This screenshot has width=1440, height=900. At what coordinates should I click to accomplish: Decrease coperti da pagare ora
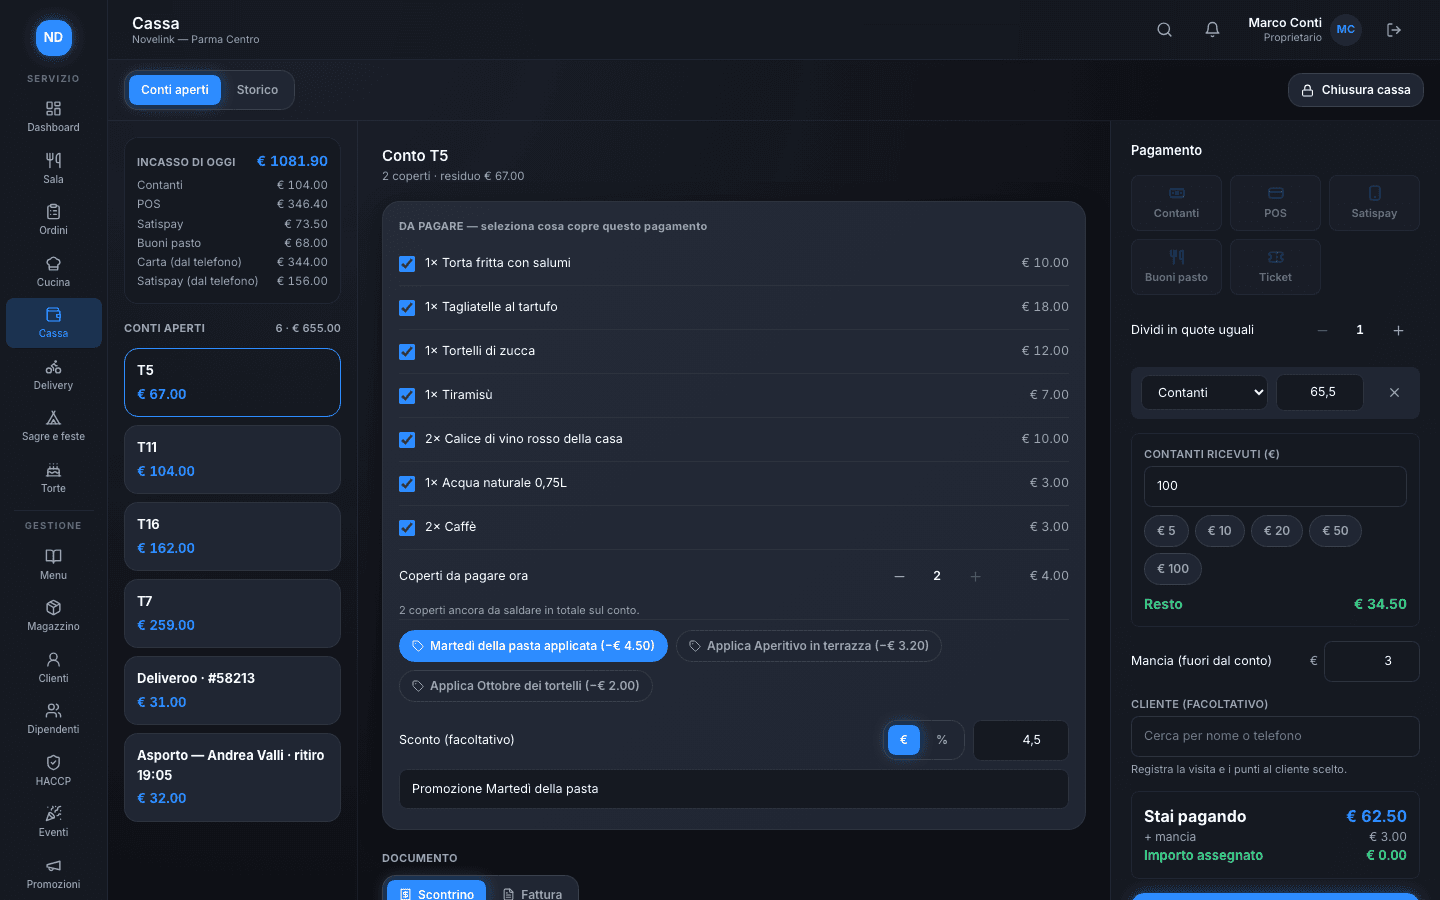[x=899, y=576]
